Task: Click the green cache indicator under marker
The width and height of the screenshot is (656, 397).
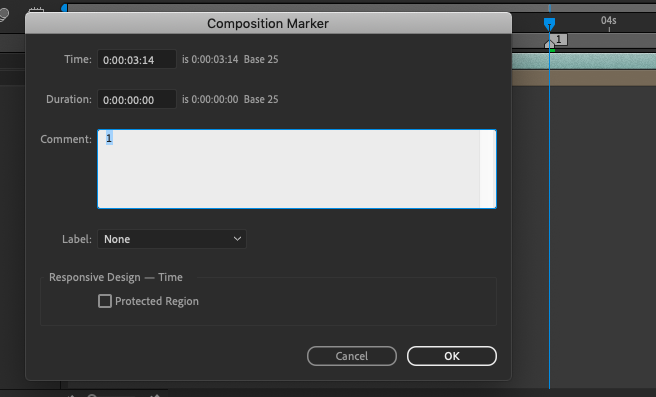Action: pos(552,51)
